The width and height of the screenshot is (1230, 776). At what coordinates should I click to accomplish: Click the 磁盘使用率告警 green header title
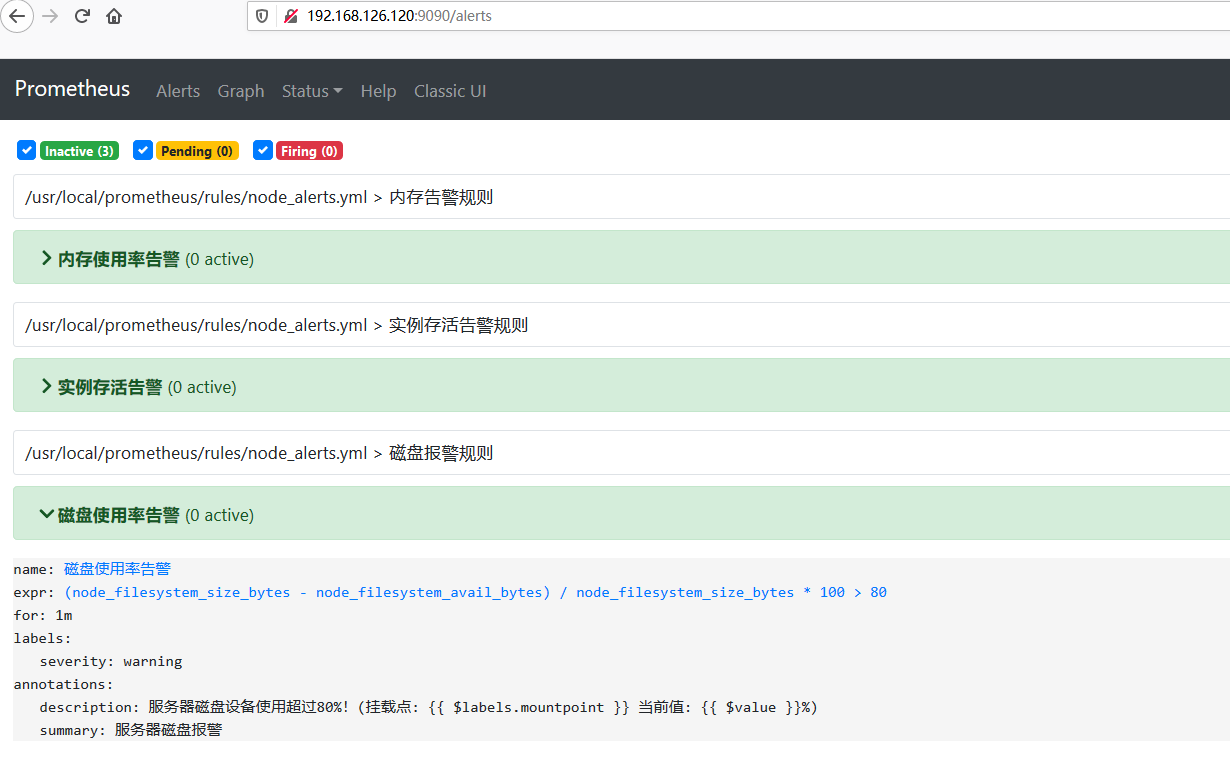119,515
